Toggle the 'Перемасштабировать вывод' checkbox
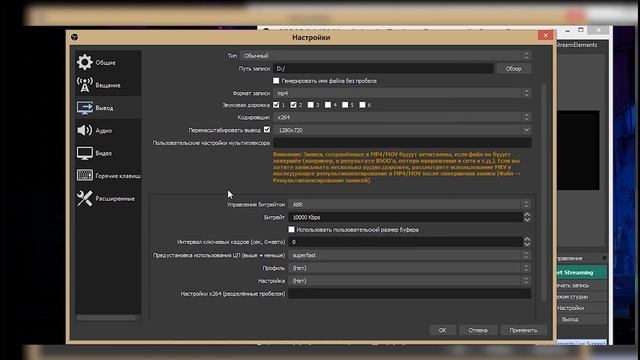Image resolution: width=640 pixels, height=360 pixels. coord(267,129)
